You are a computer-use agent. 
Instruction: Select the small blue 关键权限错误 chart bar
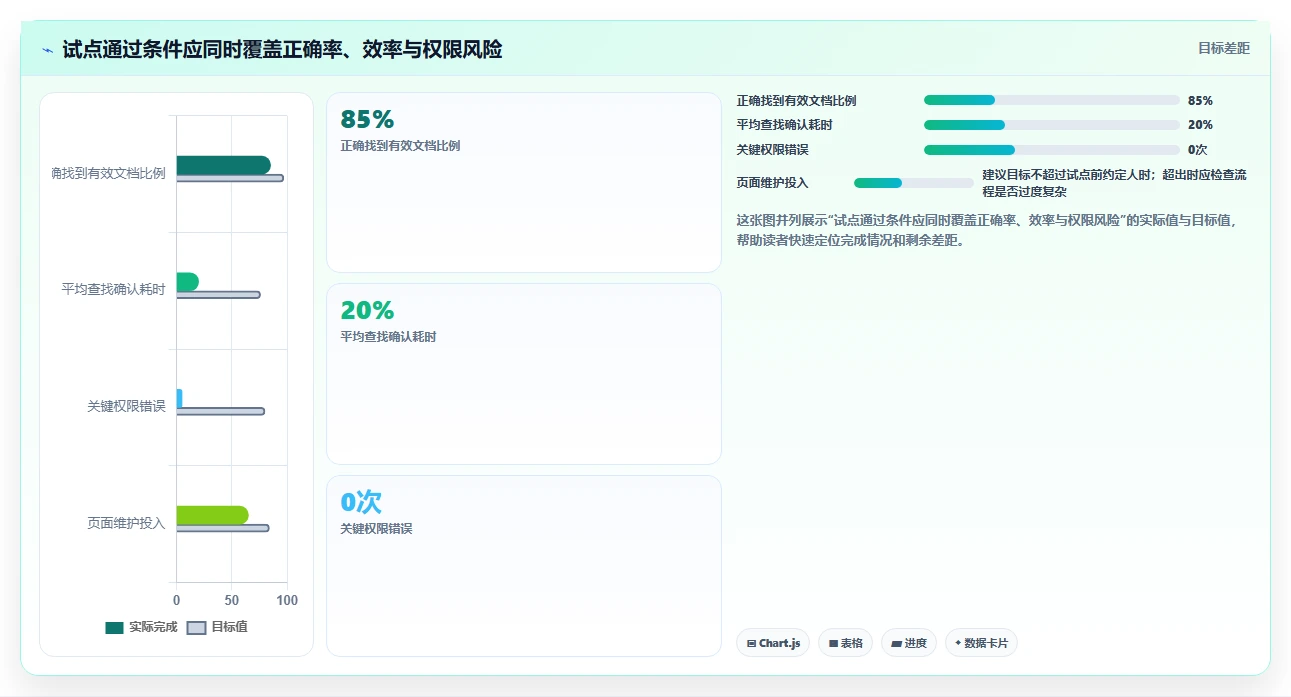[x=180, y=398]
